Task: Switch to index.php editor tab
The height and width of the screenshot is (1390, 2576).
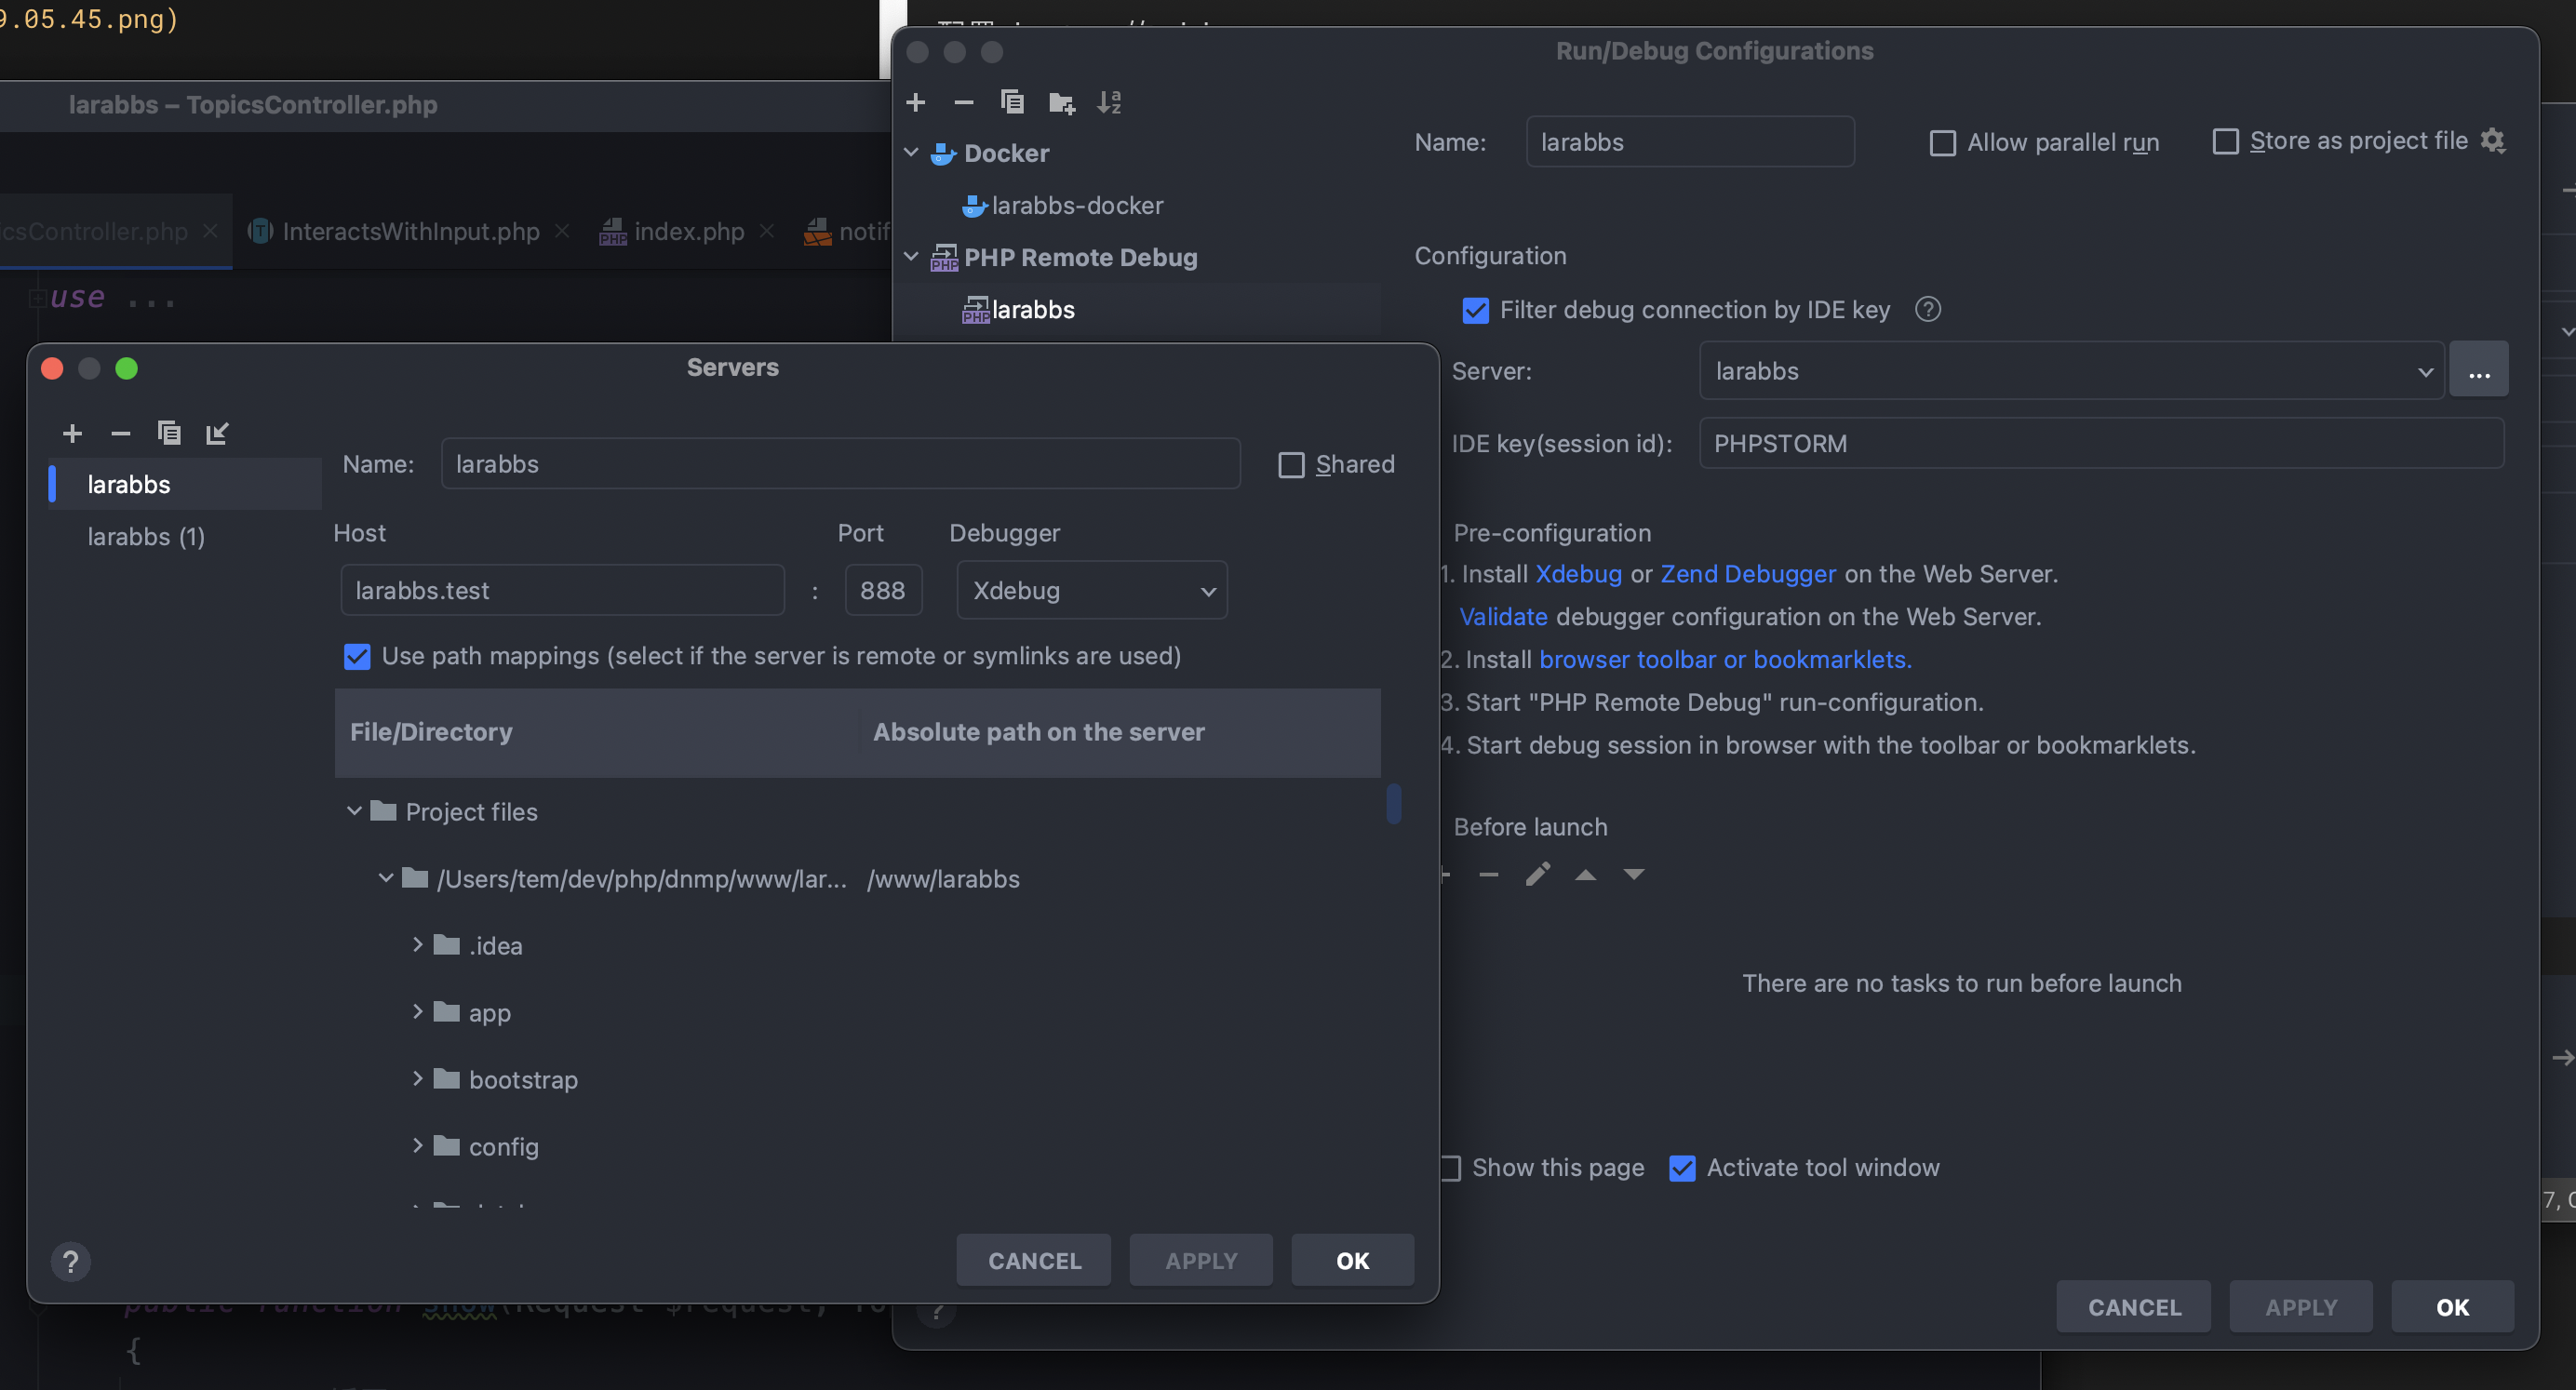Action: pos(688,232)
